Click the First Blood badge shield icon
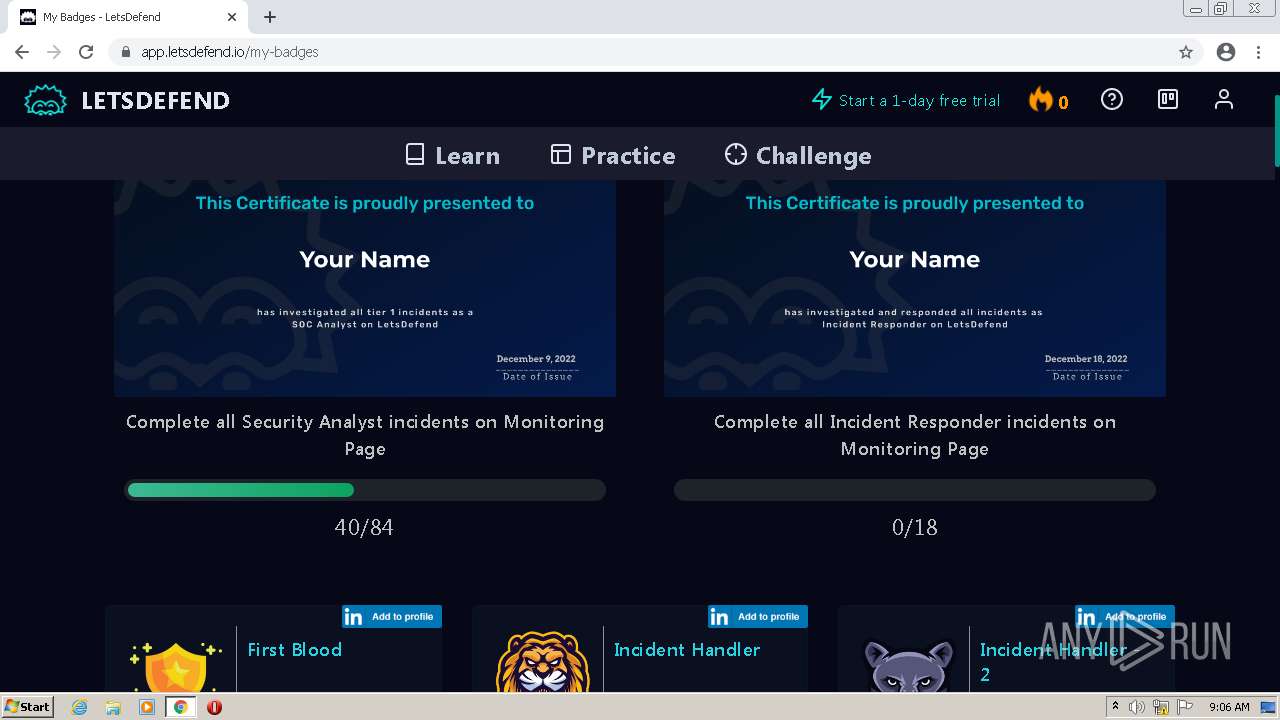This screenshot has height=720, width=1280. pyautogui.click(x=174, y=667)
